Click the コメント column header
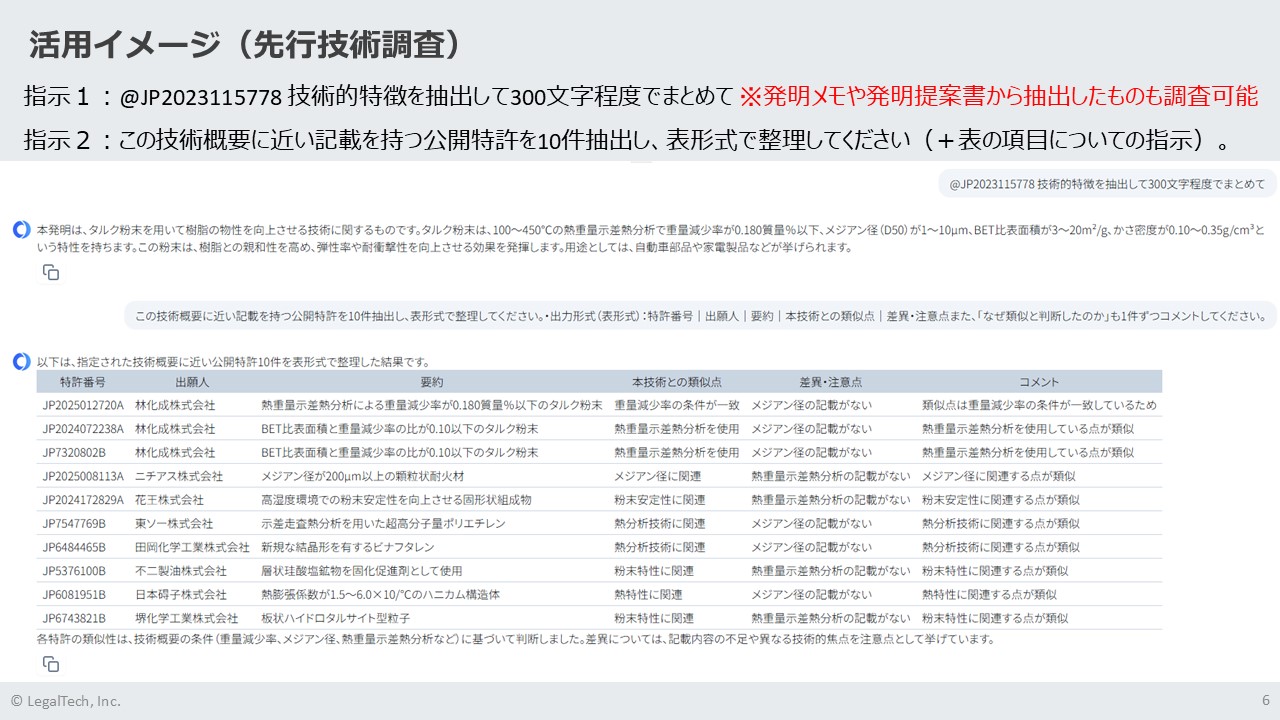 click(1039, 382)
